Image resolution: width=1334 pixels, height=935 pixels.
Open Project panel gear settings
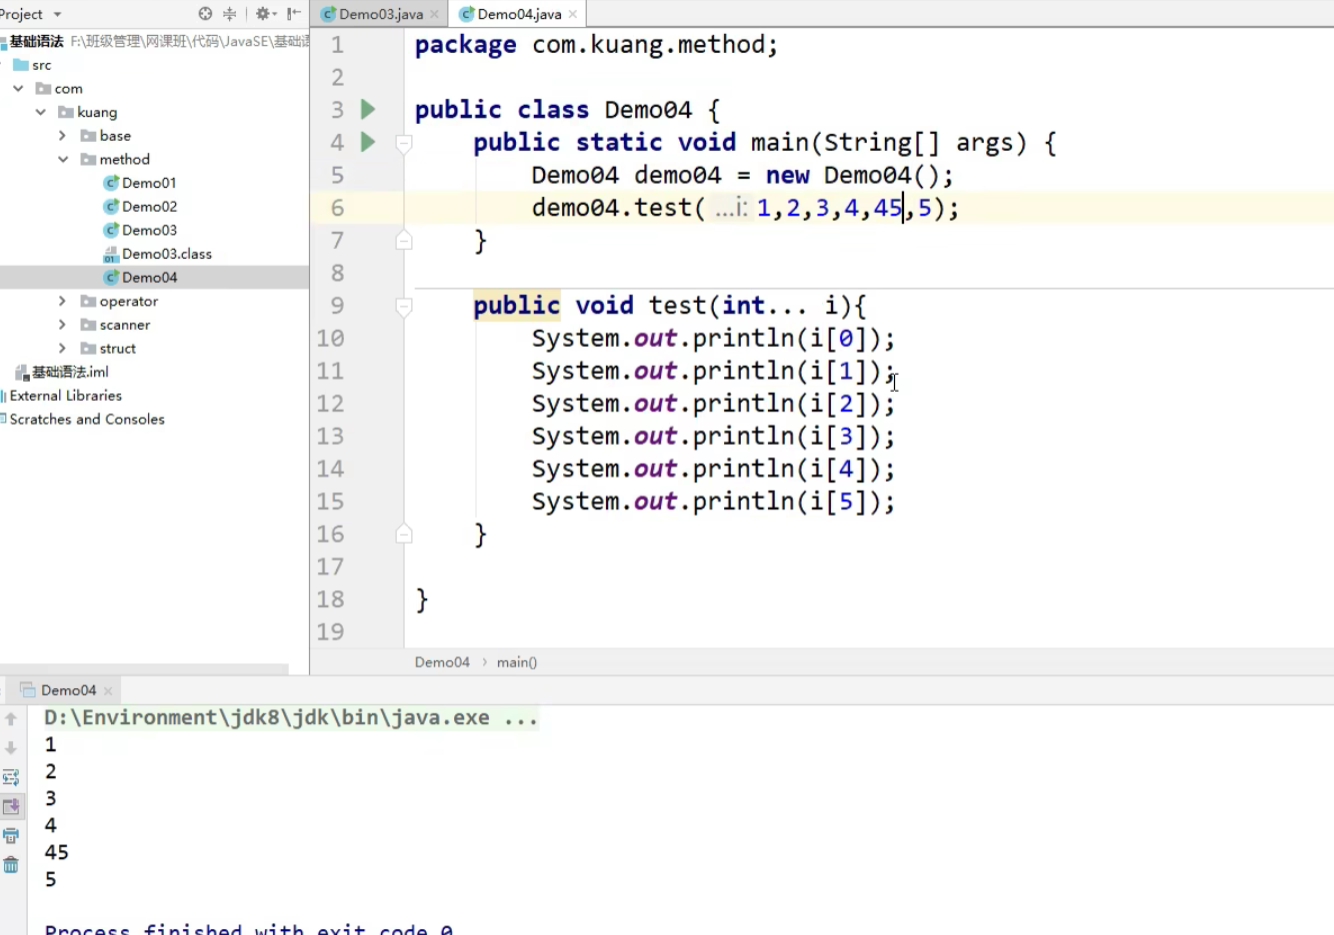tap(263, 14)
